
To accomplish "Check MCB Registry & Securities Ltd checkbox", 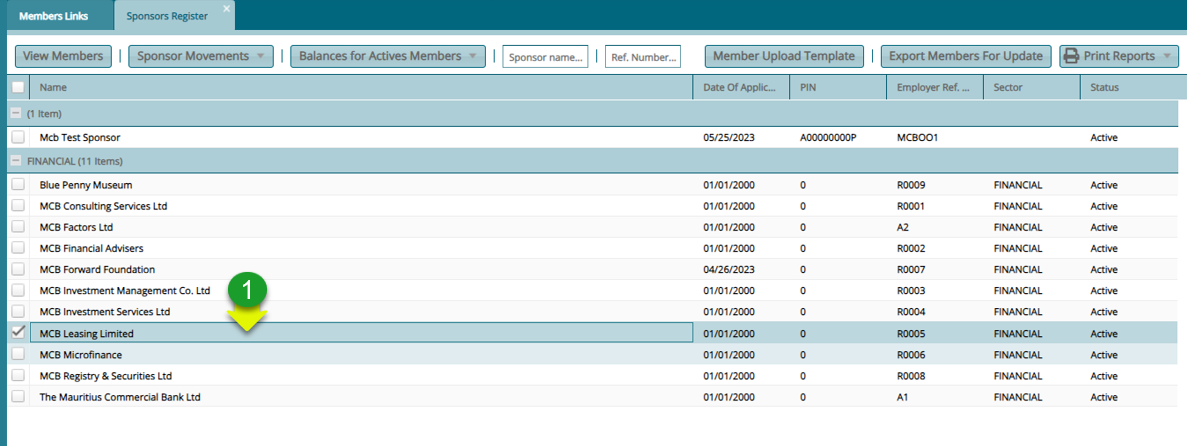I will click(18, 376).
